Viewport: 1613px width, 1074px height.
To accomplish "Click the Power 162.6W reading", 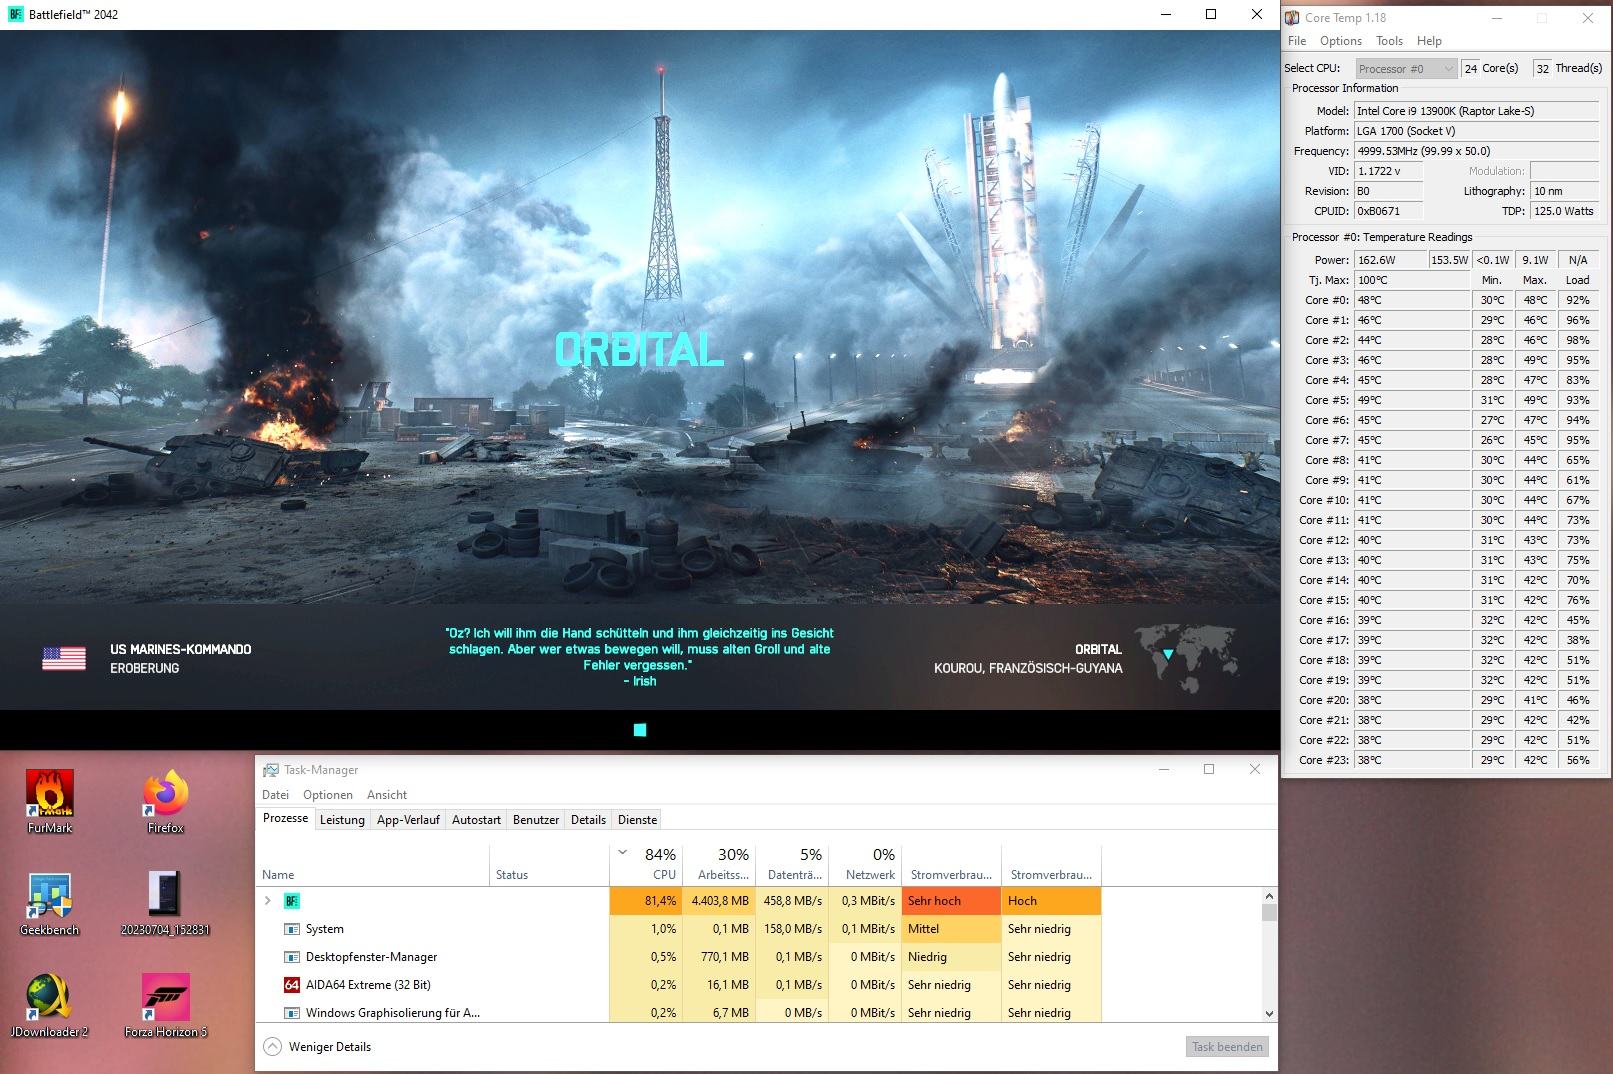I will [1390, 260].
